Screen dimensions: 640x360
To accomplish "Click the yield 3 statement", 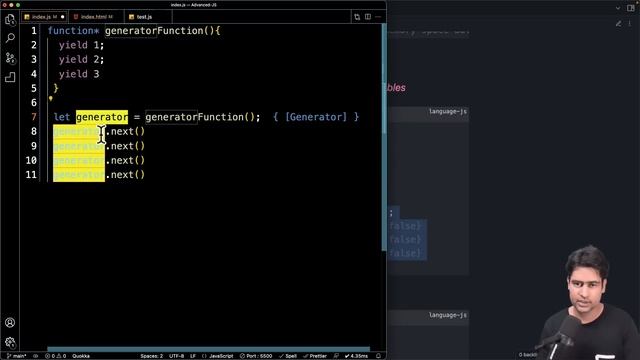I will click(79, 74).
